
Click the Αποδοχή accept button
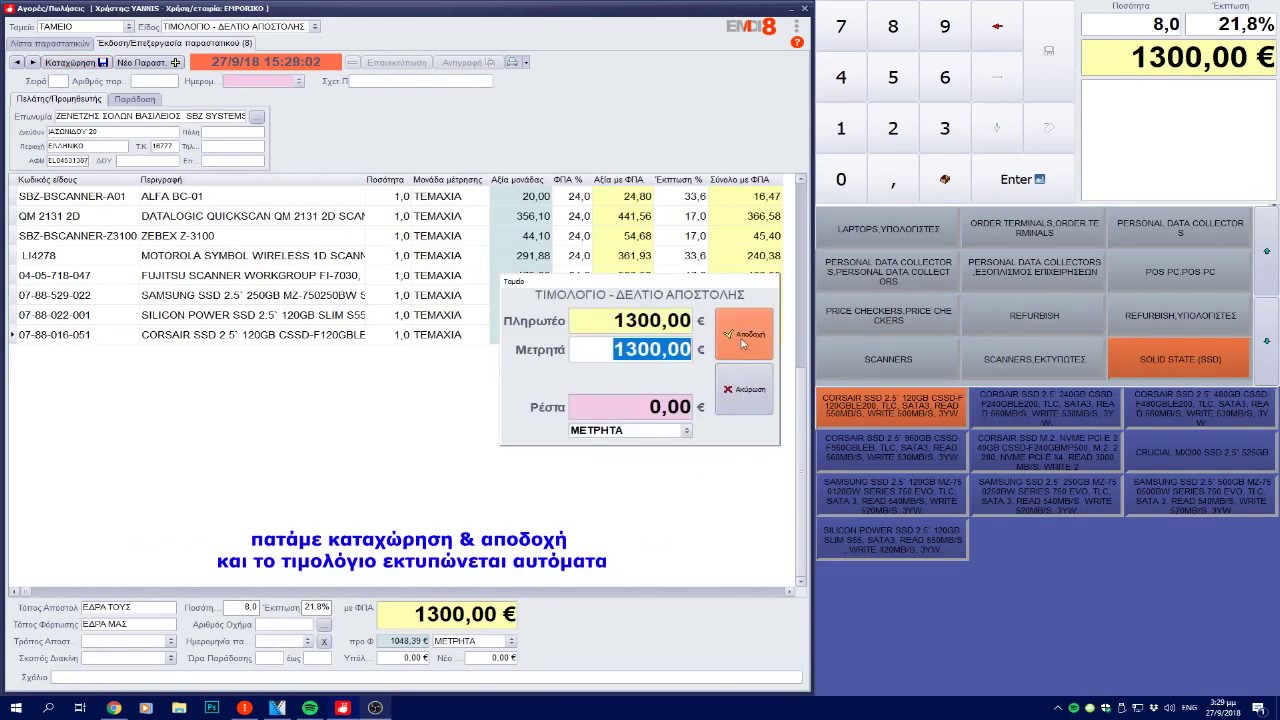[x=744, y=334]
